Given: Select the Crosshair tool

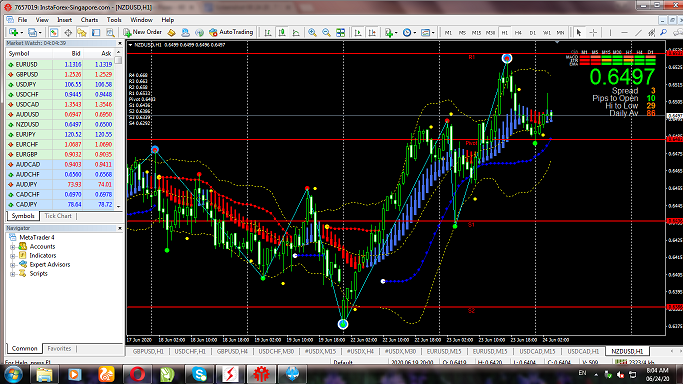Looking at the screenshot, I should click(593, 33).
